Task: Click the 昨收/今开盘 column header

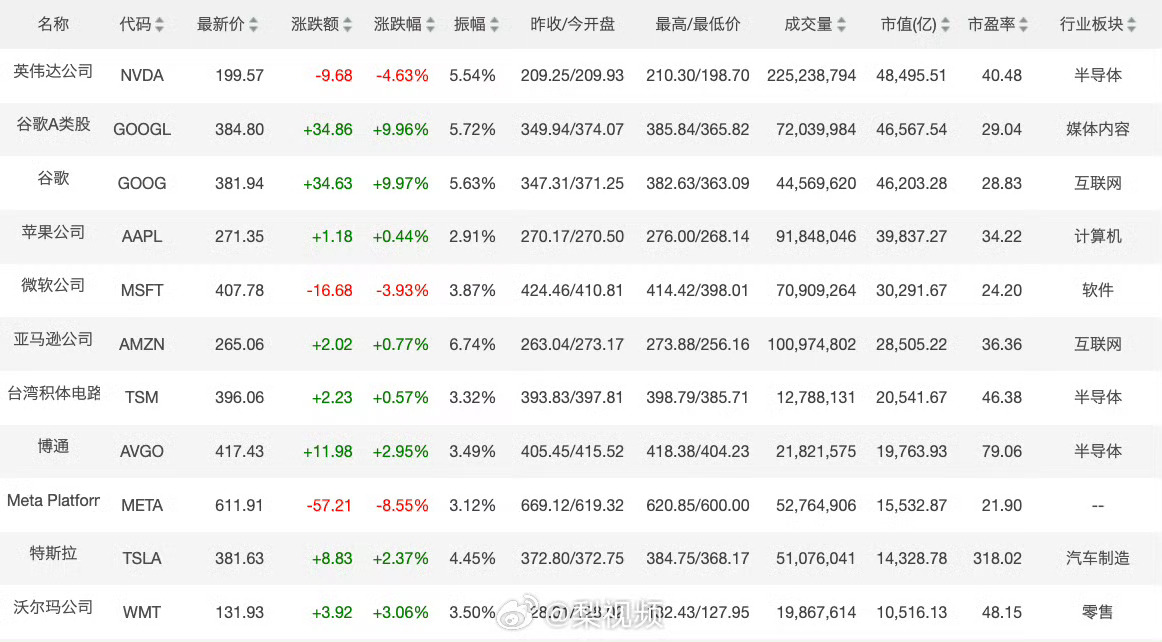Action: pos(572,24)
